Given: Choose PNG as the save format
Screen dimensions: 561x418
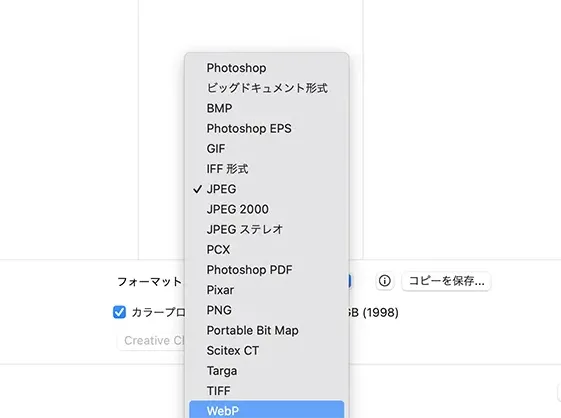Looking at the screenshot, I should (x=267, y=310).
